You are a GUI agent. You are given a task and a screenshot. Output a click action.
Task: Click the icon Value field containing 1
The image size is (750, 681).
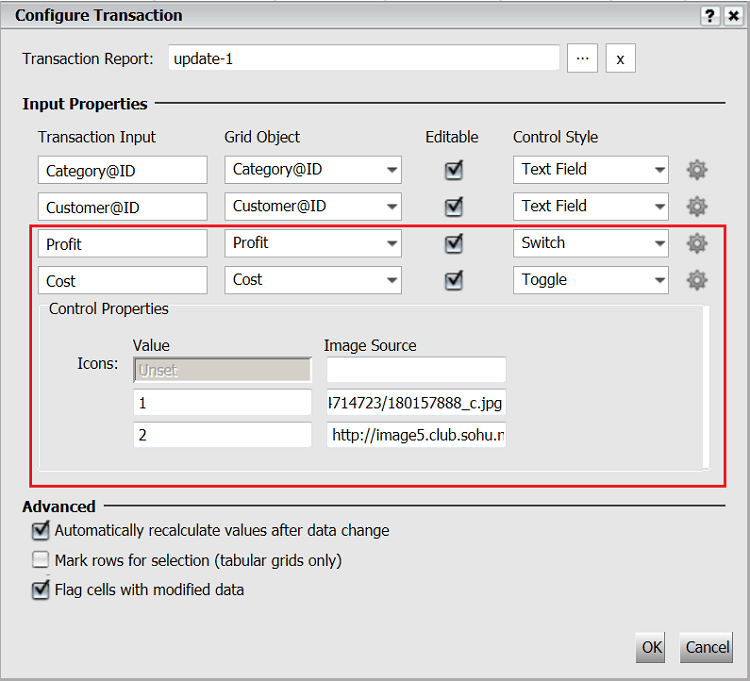[222, 403]
